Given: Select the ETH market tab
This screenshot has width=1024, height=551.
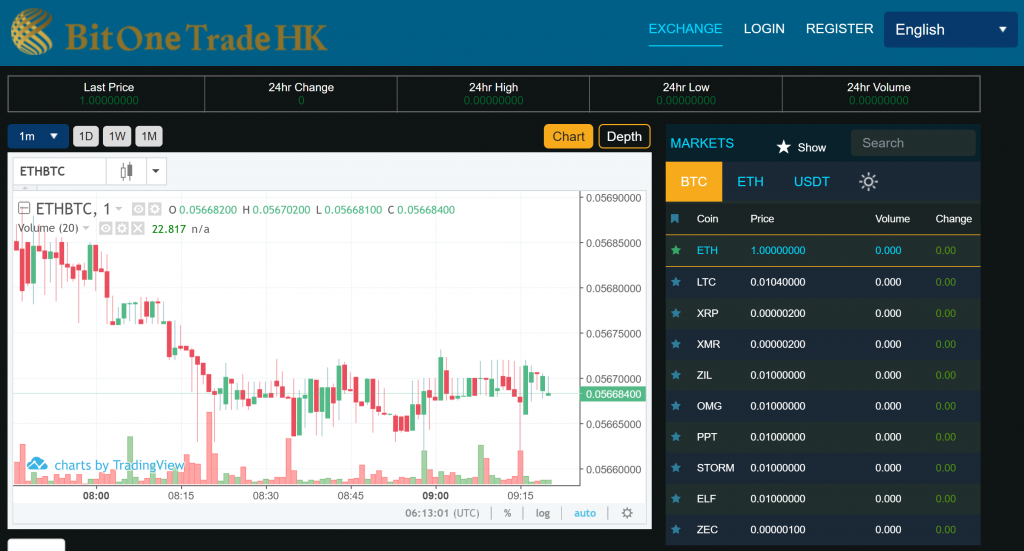Looking at the screenshot, I should 750,182.
